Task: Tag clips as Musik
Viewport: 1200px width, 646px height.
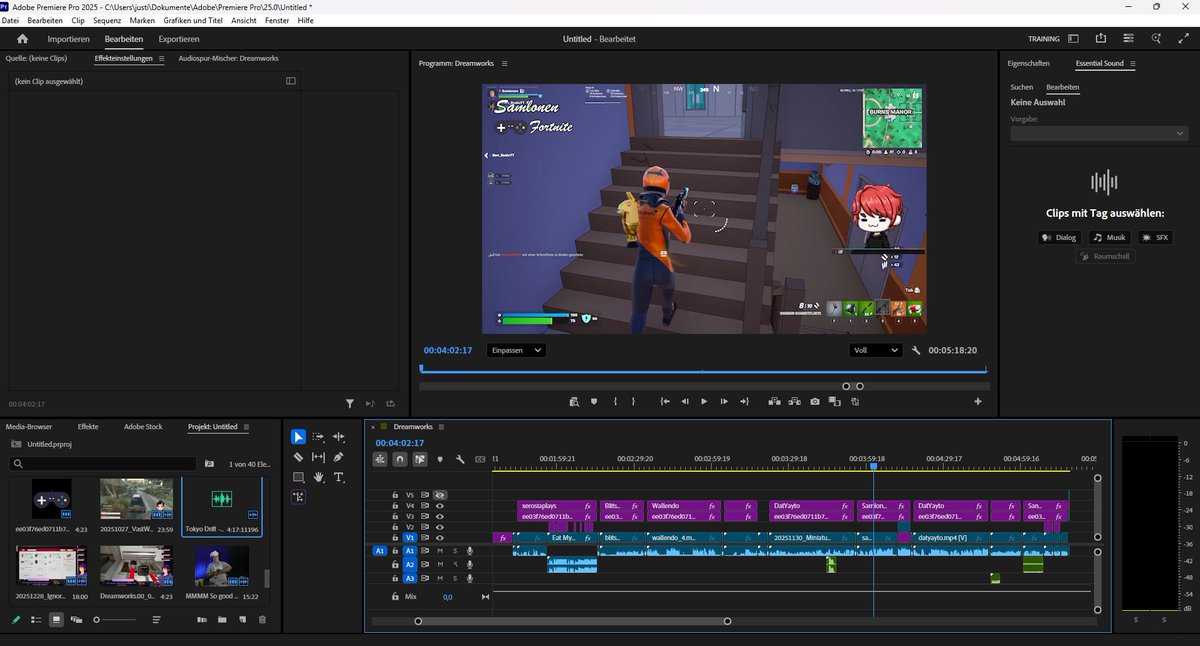Action: (1110, 238)
